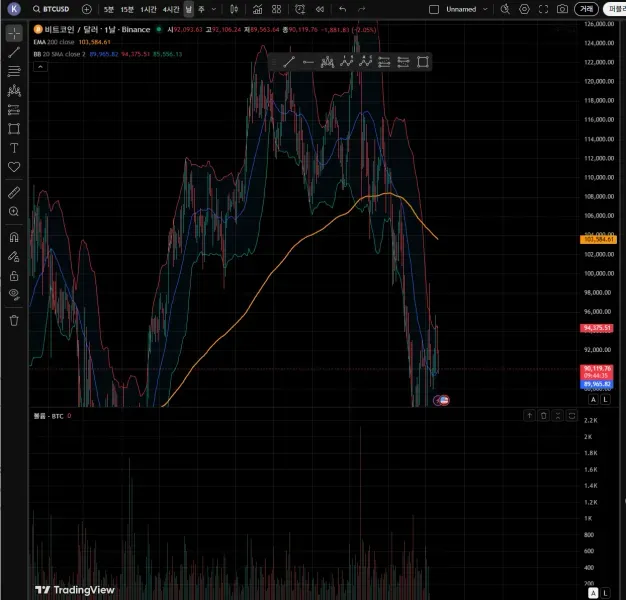The image size is (626, 600).
Task: Open the forecasting and position tools in sidebar
Action: click(x=14, y=110)
